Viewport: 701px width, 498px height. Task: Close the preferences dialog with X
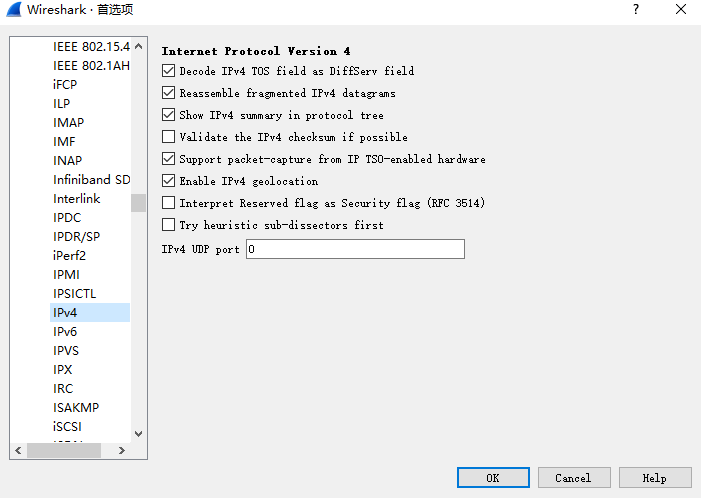tap(681, 9)
